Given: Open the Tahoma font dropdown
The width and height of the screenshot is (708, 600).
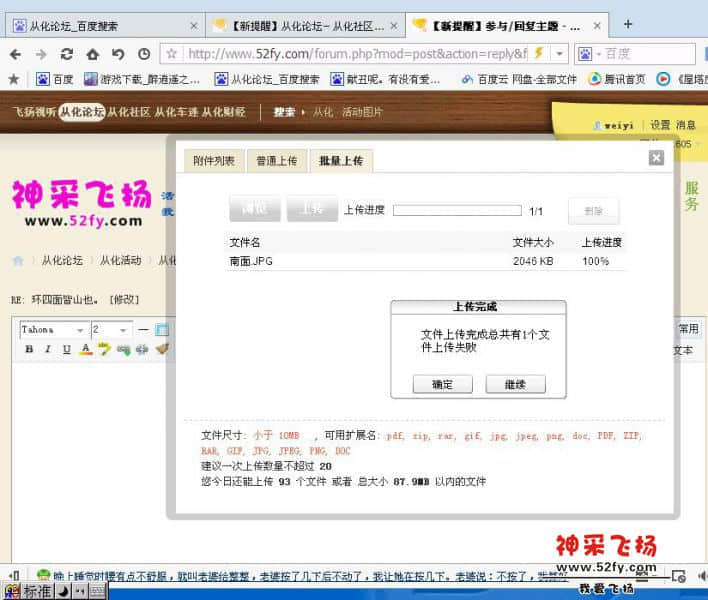Looking at the screenshot, I should [53, 330].
